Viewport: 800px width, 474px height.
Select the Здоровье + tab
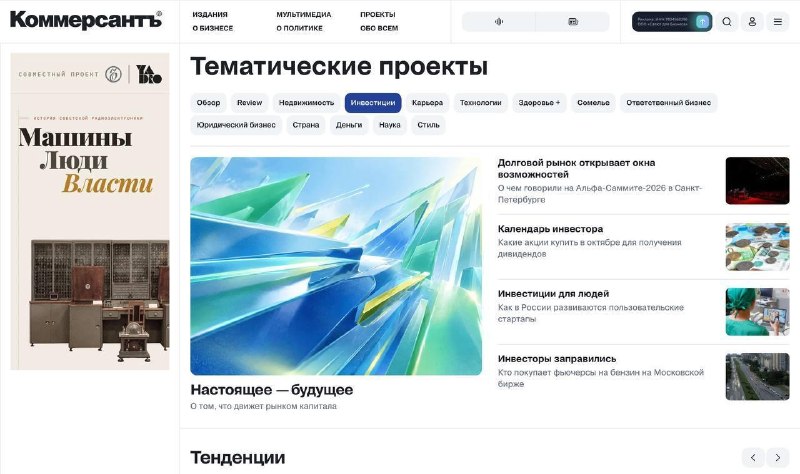coord(539,103)
